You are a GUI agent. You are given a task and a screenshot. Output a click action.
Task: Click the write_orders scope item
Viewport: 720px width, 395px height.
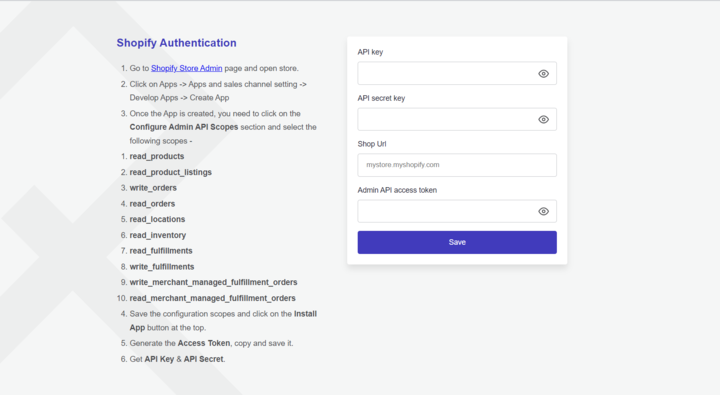[x=153, y=188]
